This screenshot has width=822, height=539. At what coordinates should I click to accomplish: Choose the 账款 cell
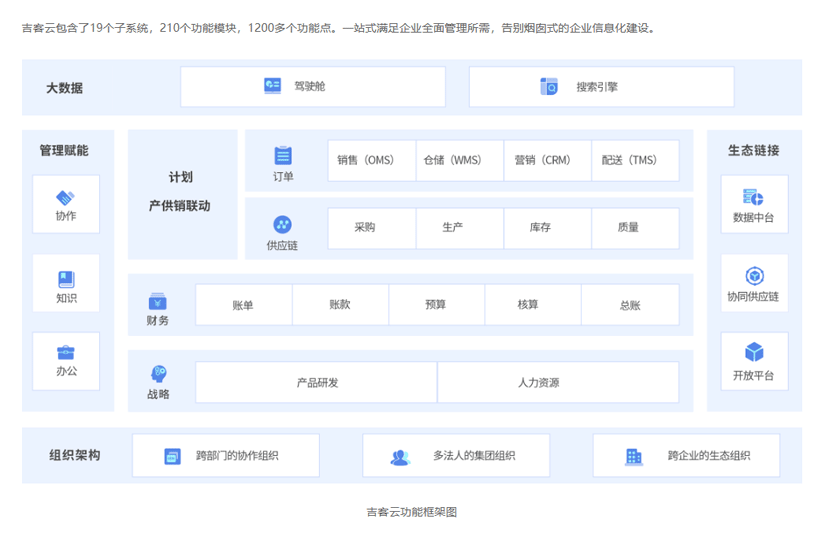341,305
